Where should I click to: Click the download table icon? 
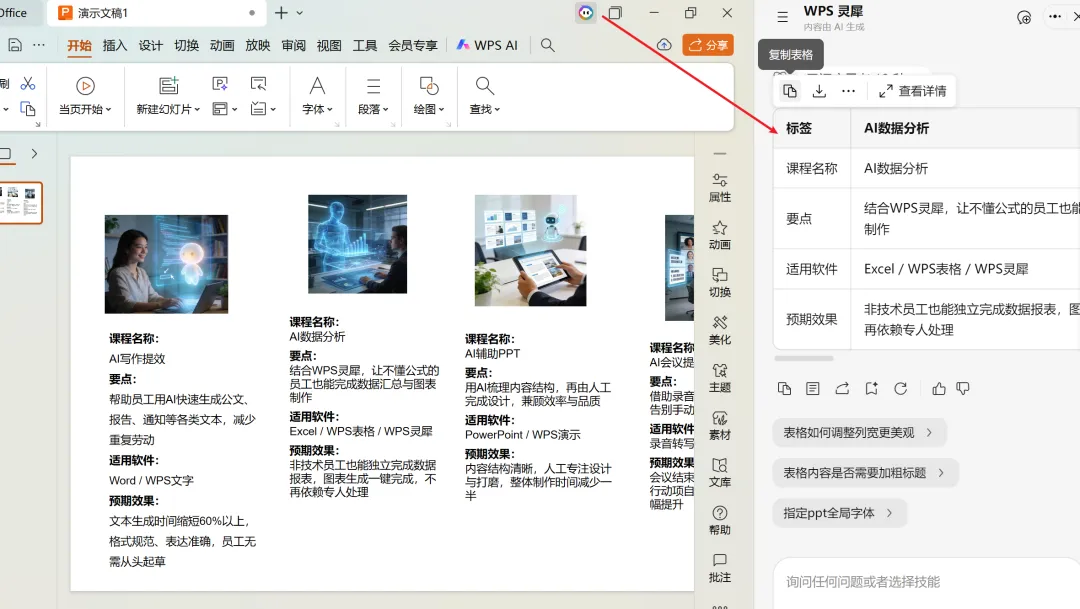click(x=819, y=91)
